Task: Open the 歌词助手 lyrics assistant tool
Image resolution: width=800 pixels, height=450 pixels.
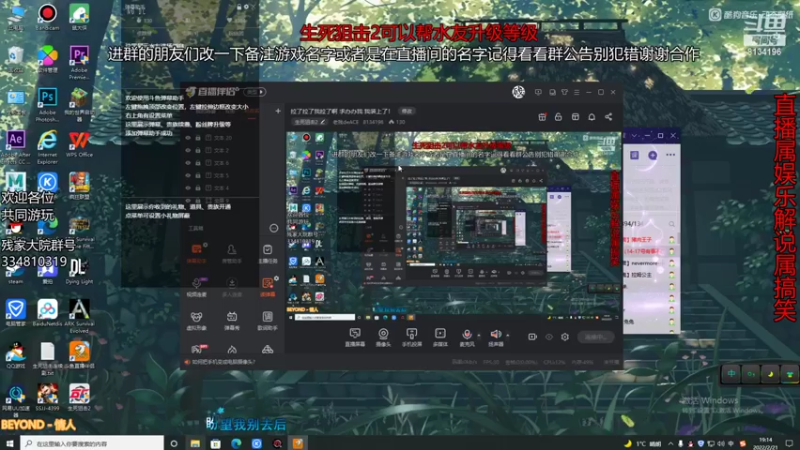Action: (267, 320)
